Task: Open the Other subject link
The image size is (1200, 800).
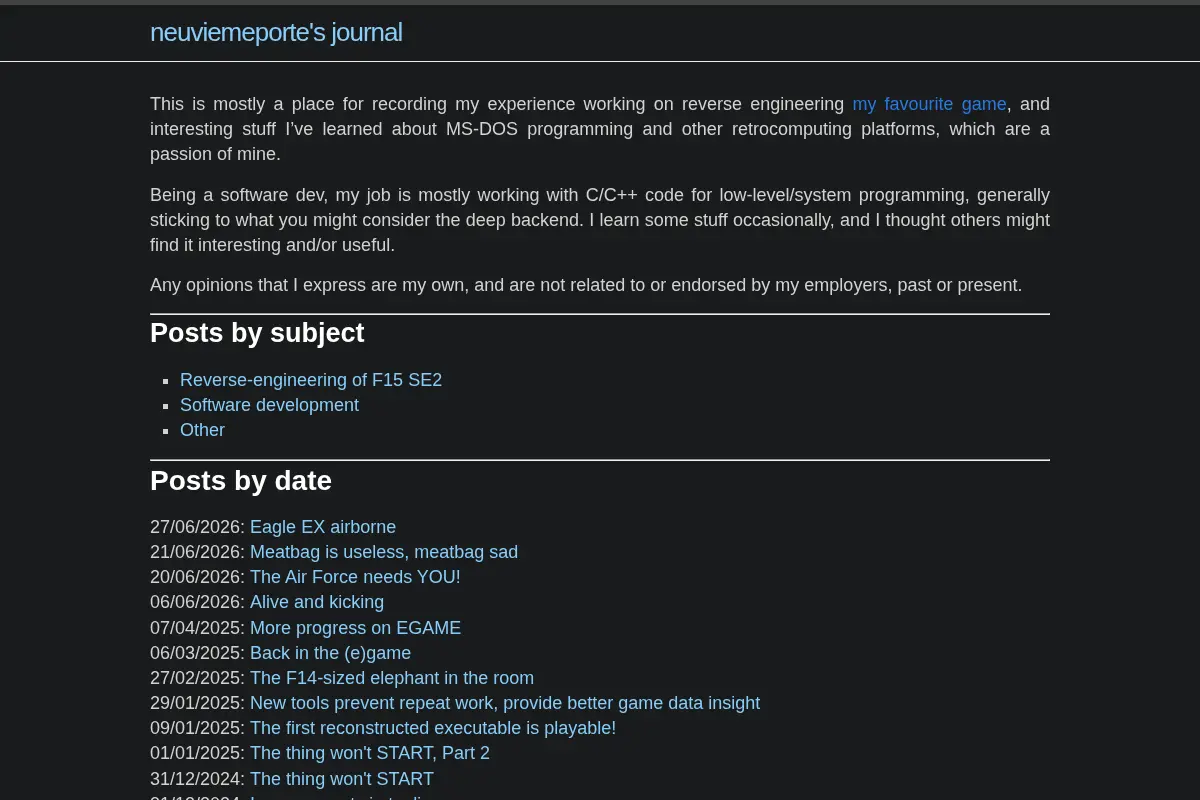Action: [202, 430]
